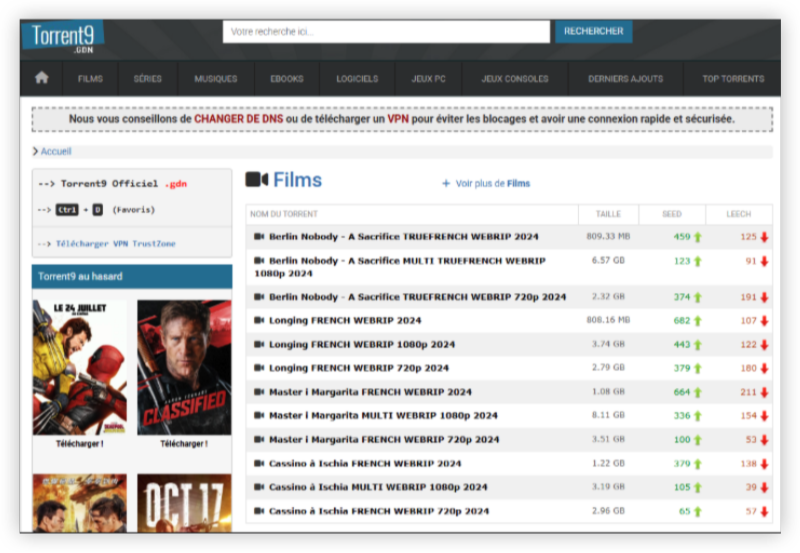The image size is (800, 553).
Task: Click the Torrent9 logo
Action: [x=63, y=37]
